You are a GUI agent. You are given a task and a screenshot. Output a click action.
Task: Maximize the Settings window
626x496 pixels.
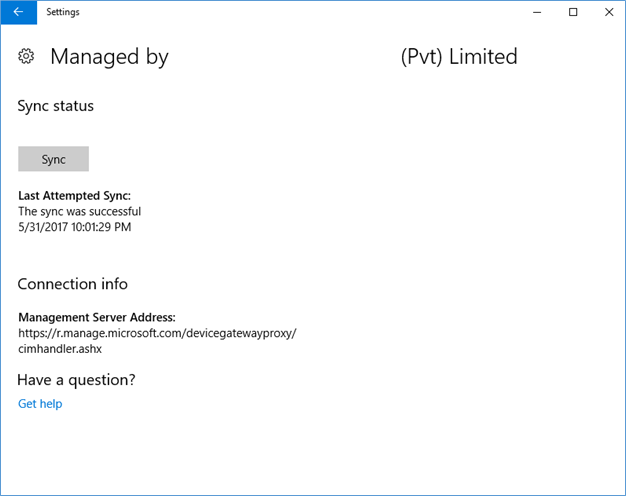573,12
